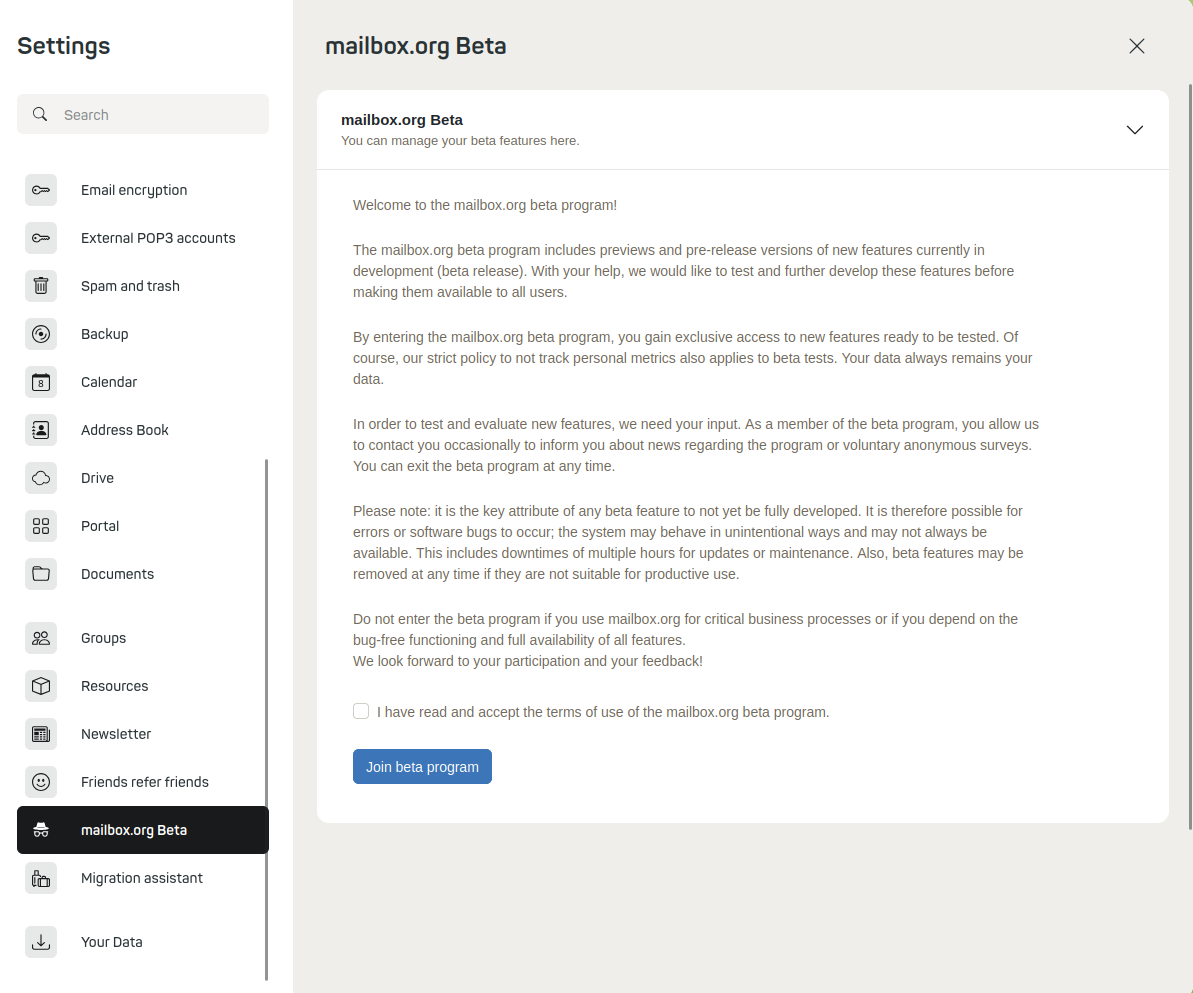Click the Drive cloud icon
1193x993 pixels.
[x=41, y=478]
